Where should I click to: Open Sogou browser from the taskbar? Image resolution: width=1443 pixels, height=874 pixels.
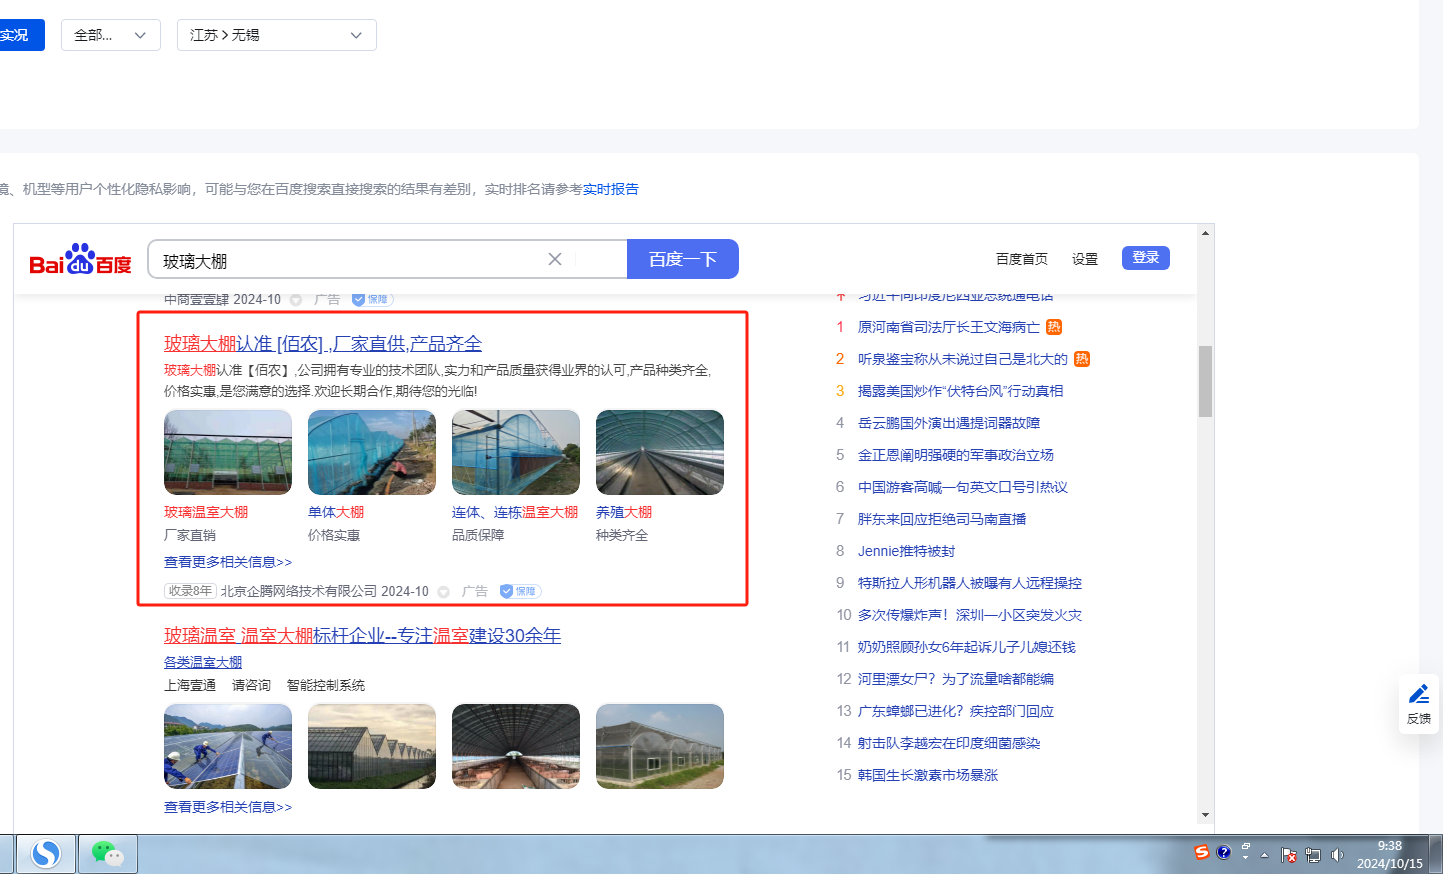(46, 854)
